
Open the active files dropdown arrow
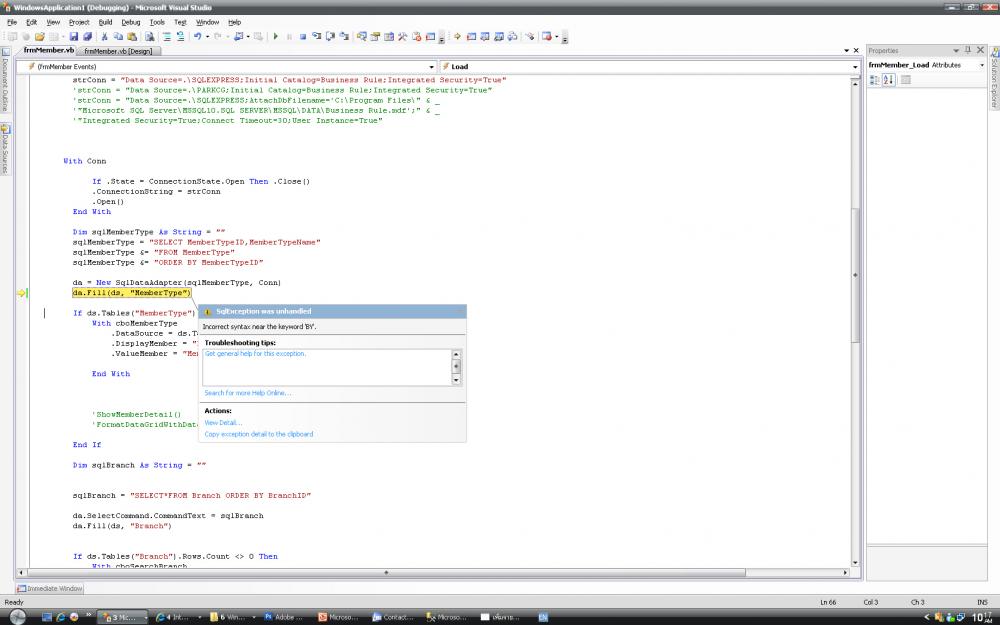[x=846, y=50]
